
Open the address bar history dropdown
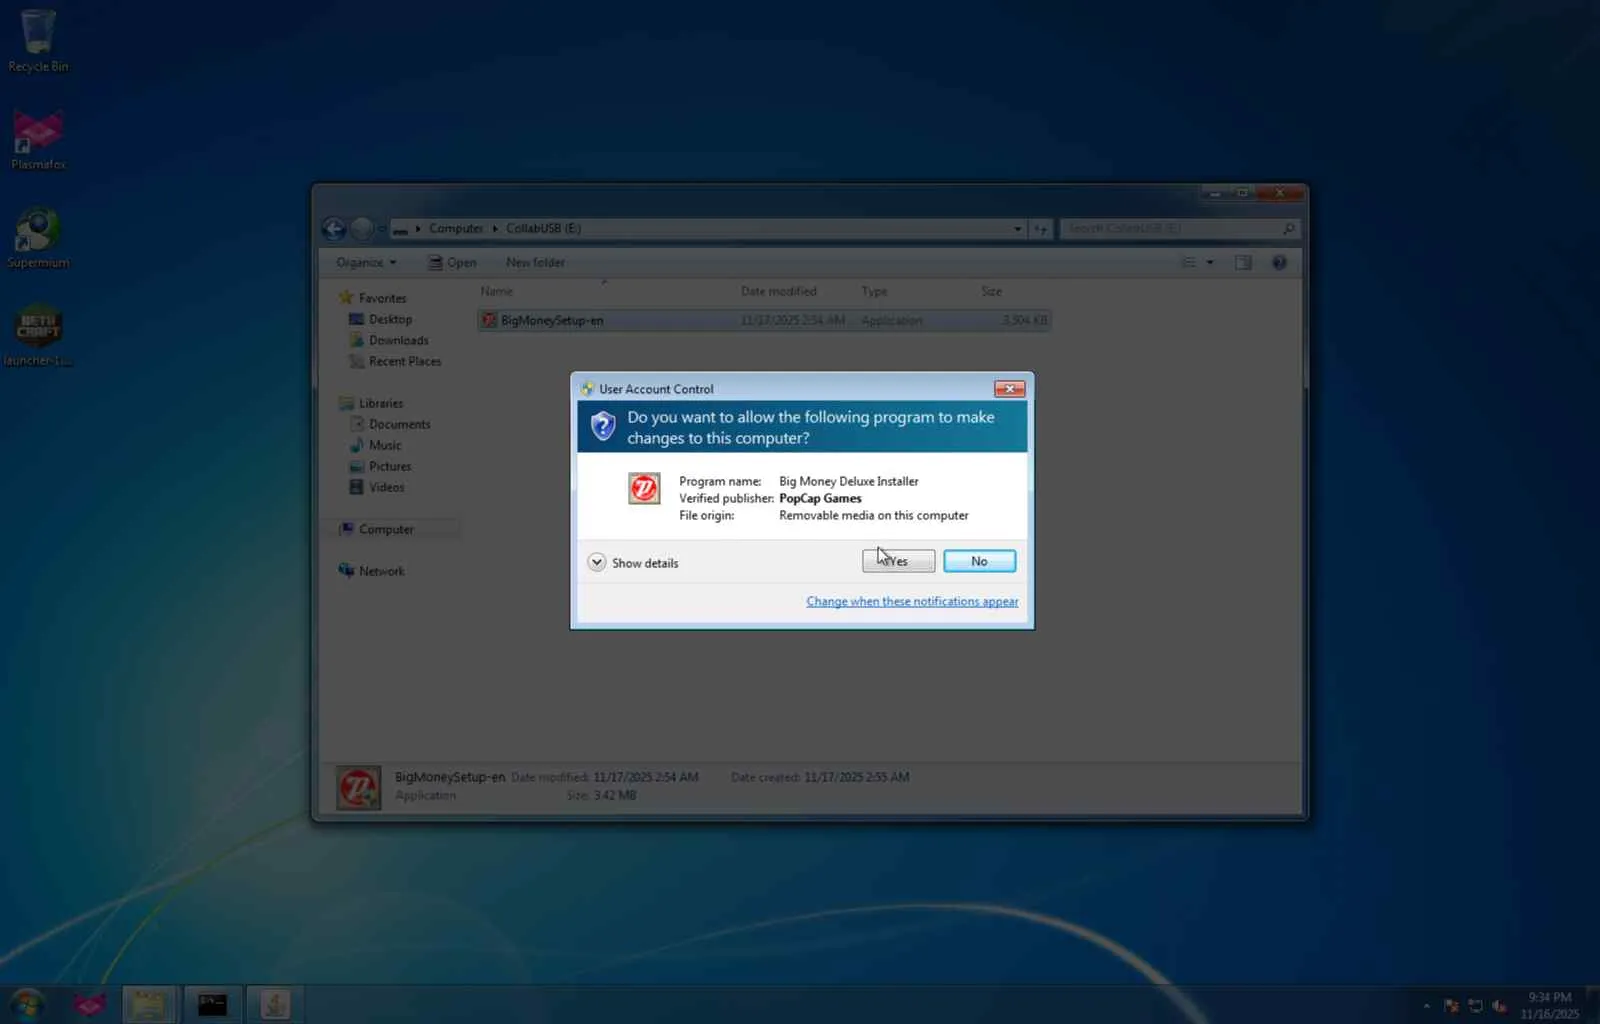(1017, 229)
